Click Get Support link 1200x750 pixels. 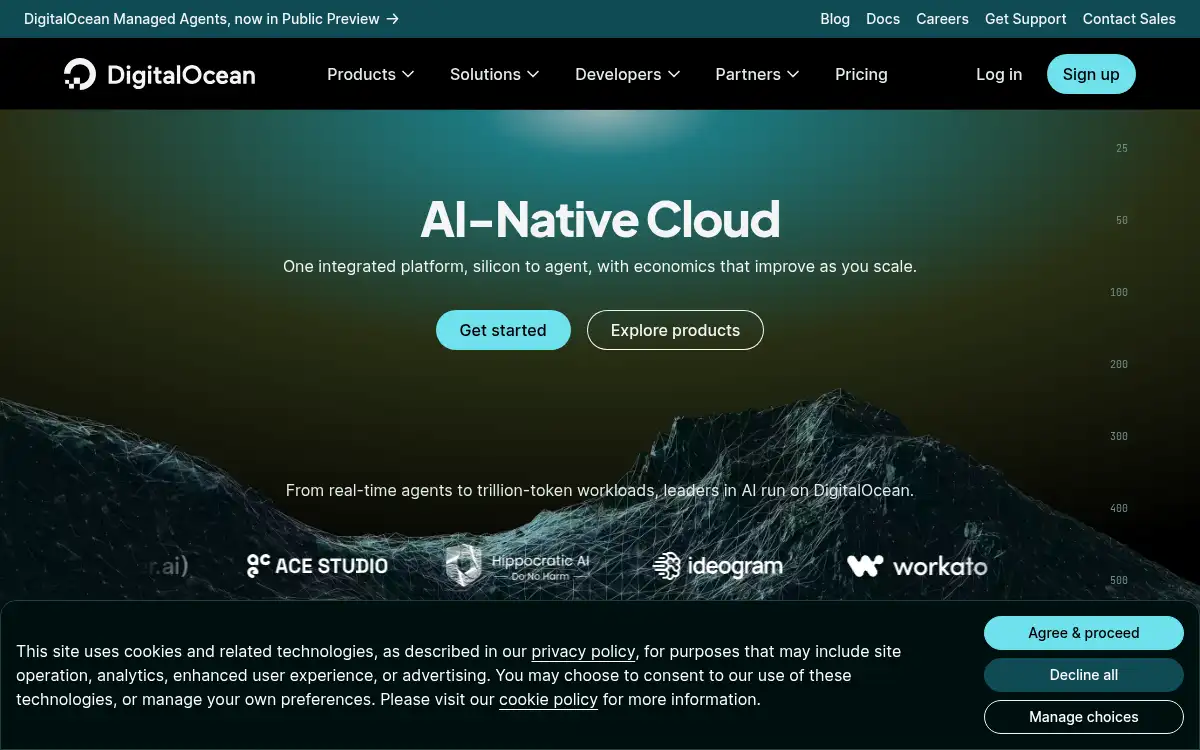pyautogui.click(x=1026, y=19)
